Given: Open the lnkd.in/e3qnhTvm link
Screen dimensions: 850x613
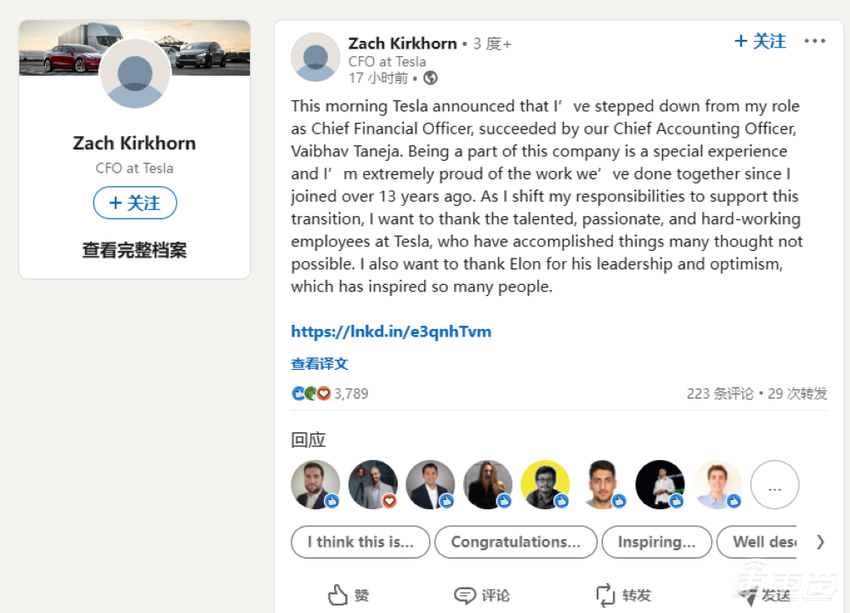Looking at the screenshot, I should (391, 331).
